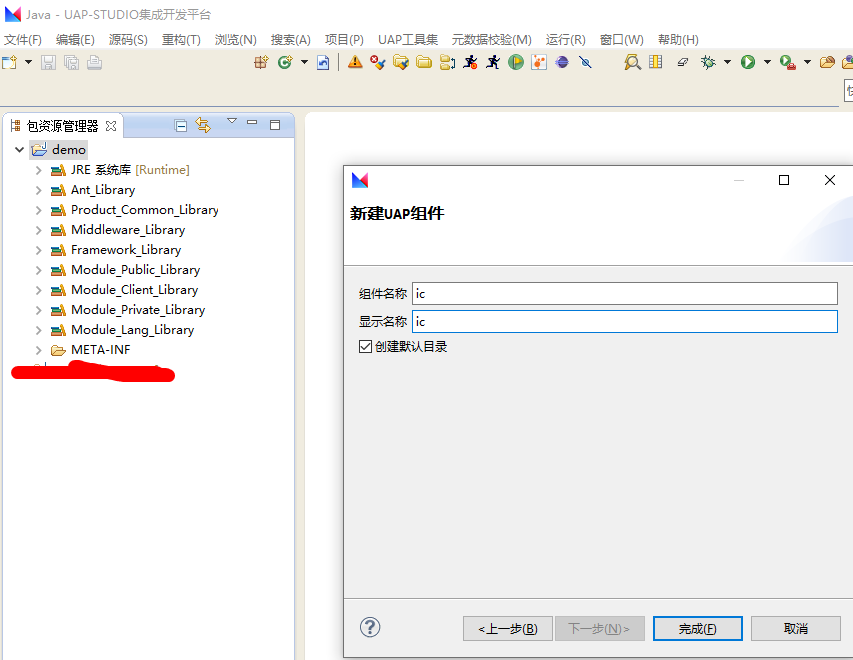Open the 文件(F) menu
This screenshot has width=853, height=660.
[x=23, y=40]
